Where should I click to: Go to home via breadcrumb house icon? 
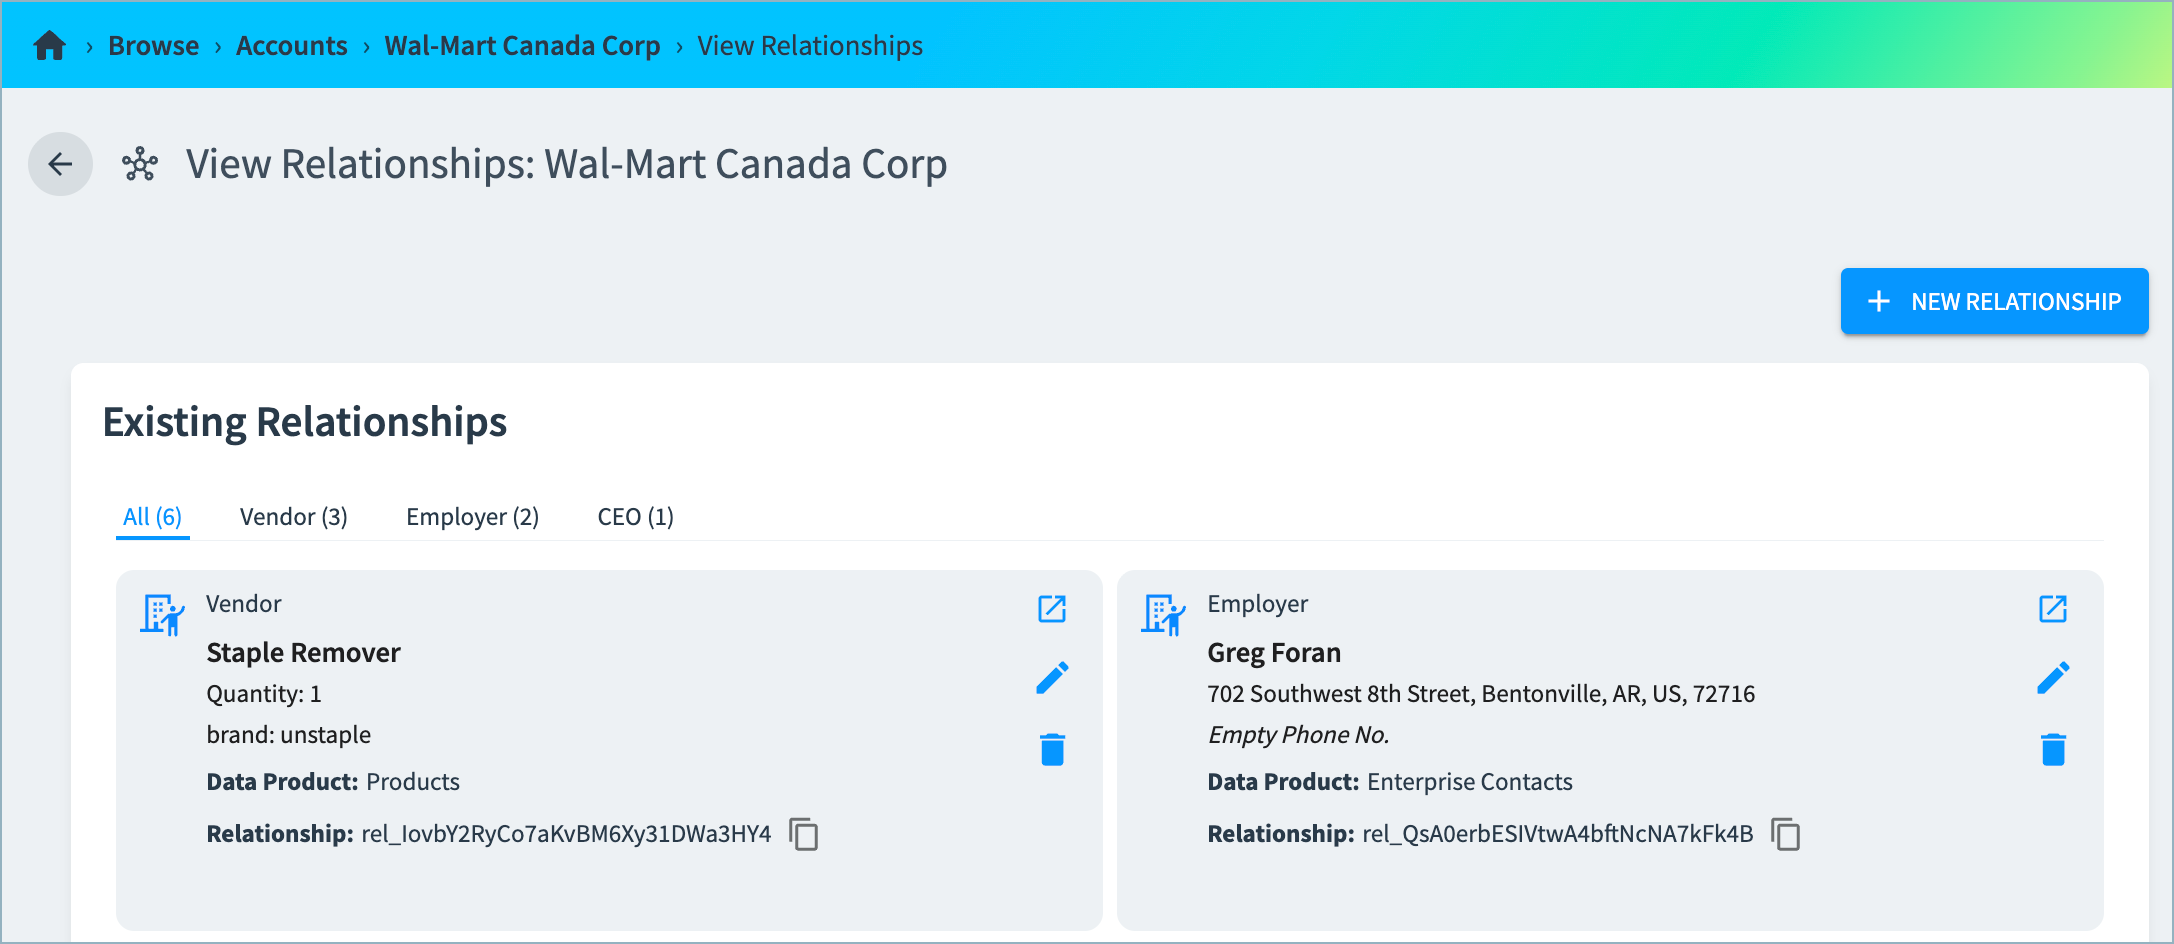point(49,46)
